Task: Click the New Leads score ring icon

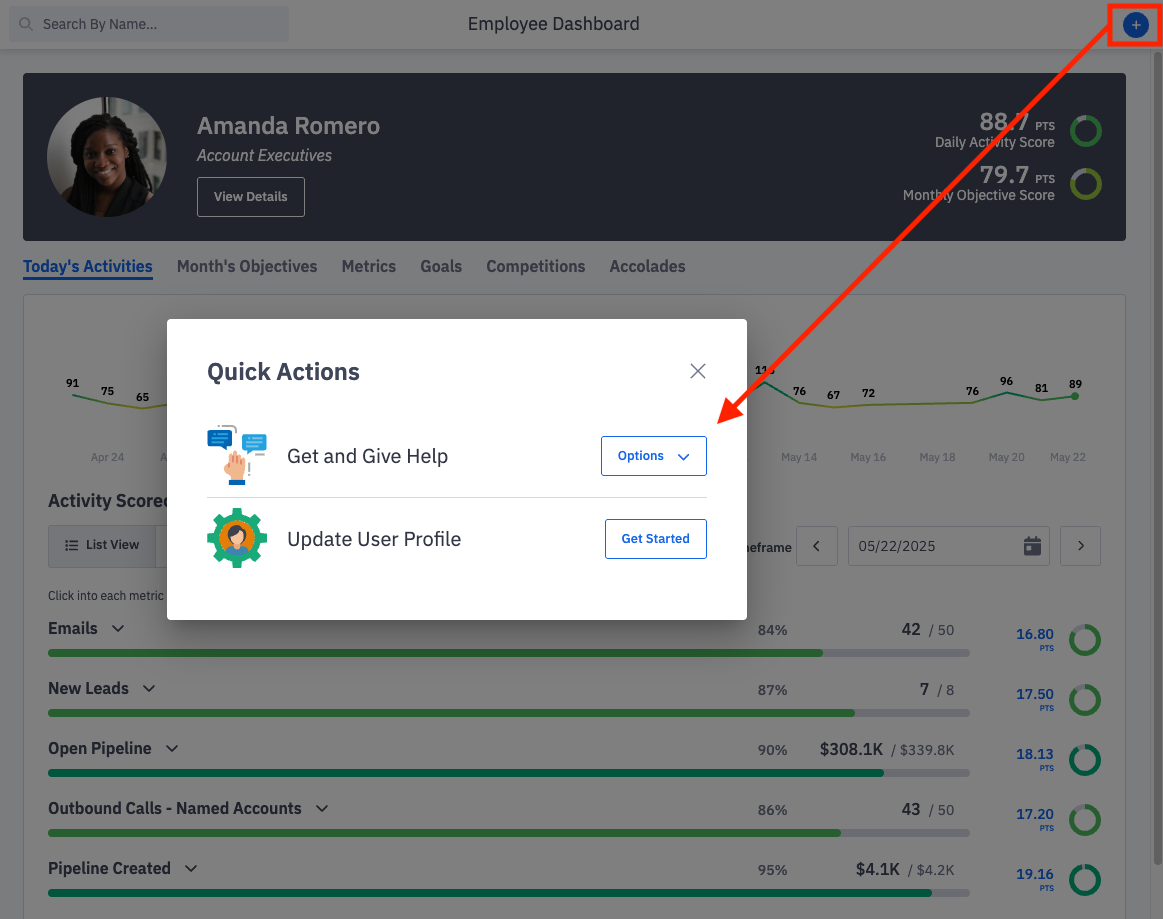Action: (1084, 699)
